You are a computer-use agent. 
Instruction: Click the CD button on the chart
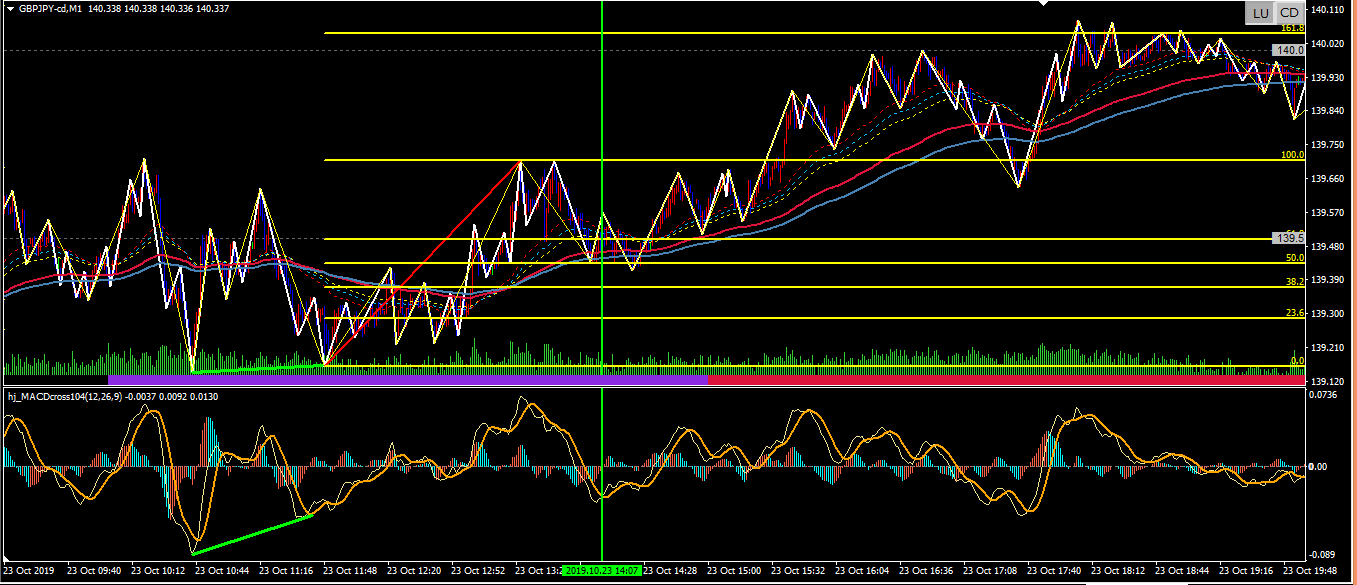tap(1289, 13)
